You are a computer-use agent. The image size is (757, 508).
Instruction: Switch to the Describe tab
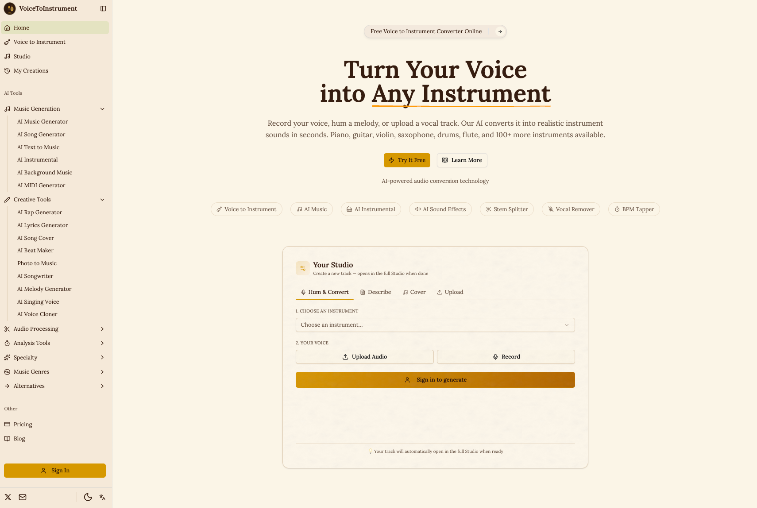click(x=376, y=292)
